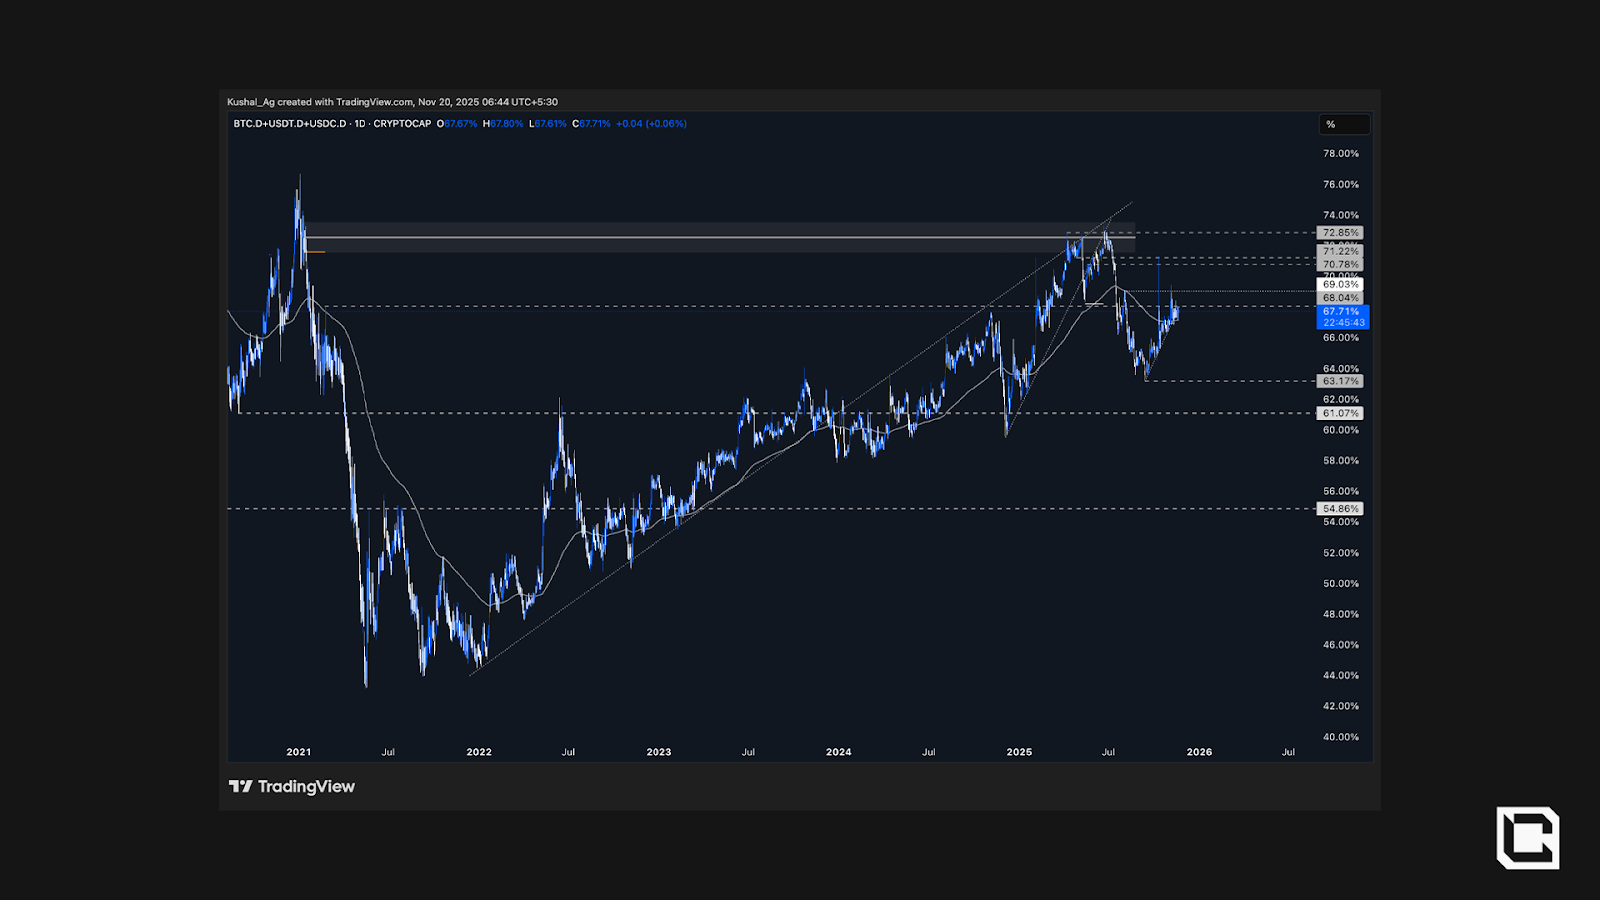
Task: Click the white square logo in bottom-right corner
Action: click(x=1527, y=837)
